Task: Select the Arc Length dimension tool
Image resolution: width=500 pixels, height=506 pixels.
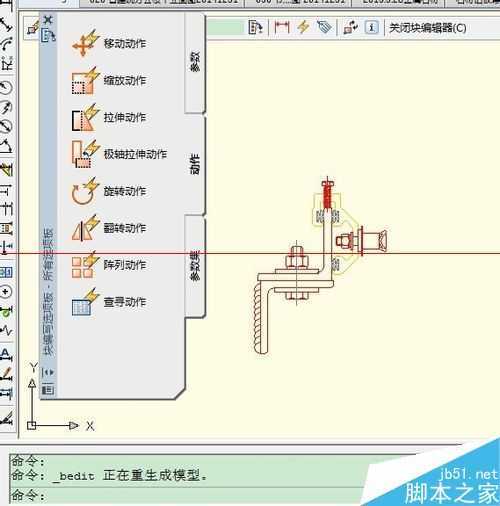Action: [x=7, y=44]
